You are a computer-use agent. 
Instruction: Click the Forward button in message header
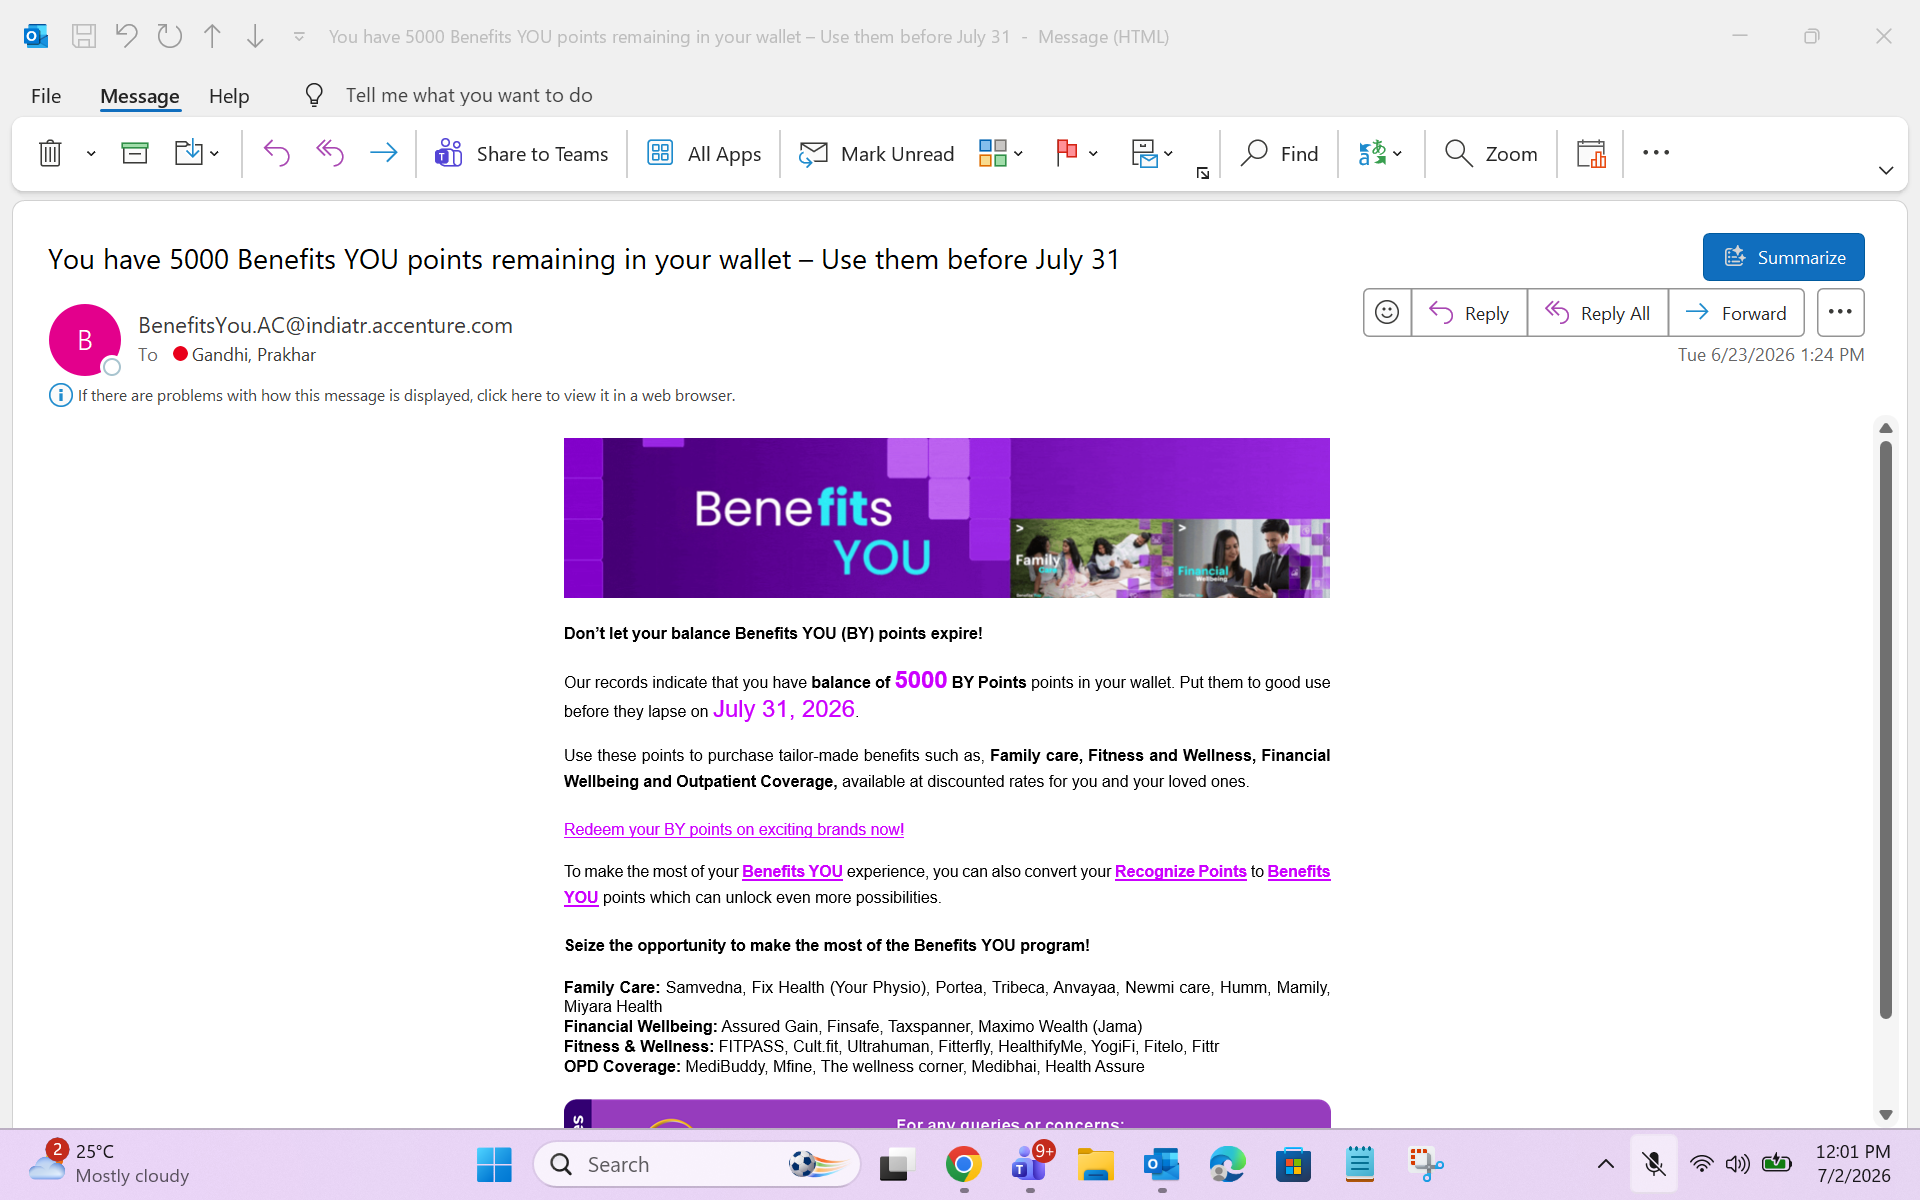click(x=1736, y=313)
